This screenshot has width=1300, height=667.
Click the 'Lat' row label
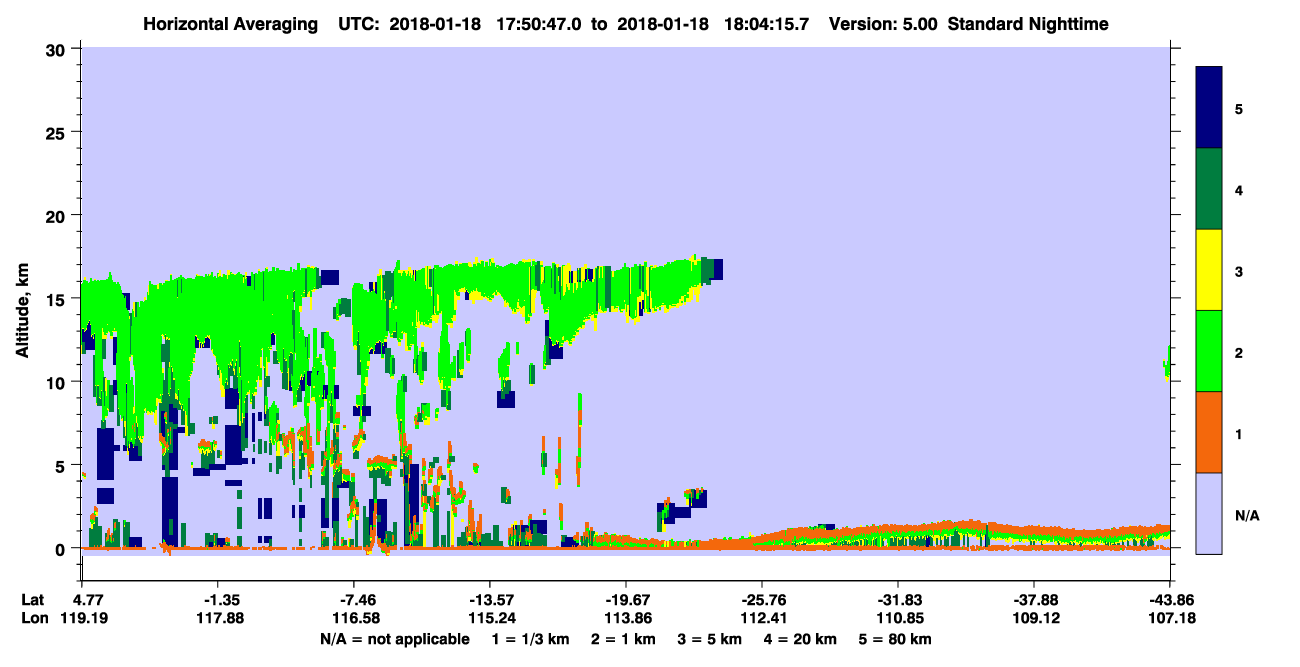[32, 600]
